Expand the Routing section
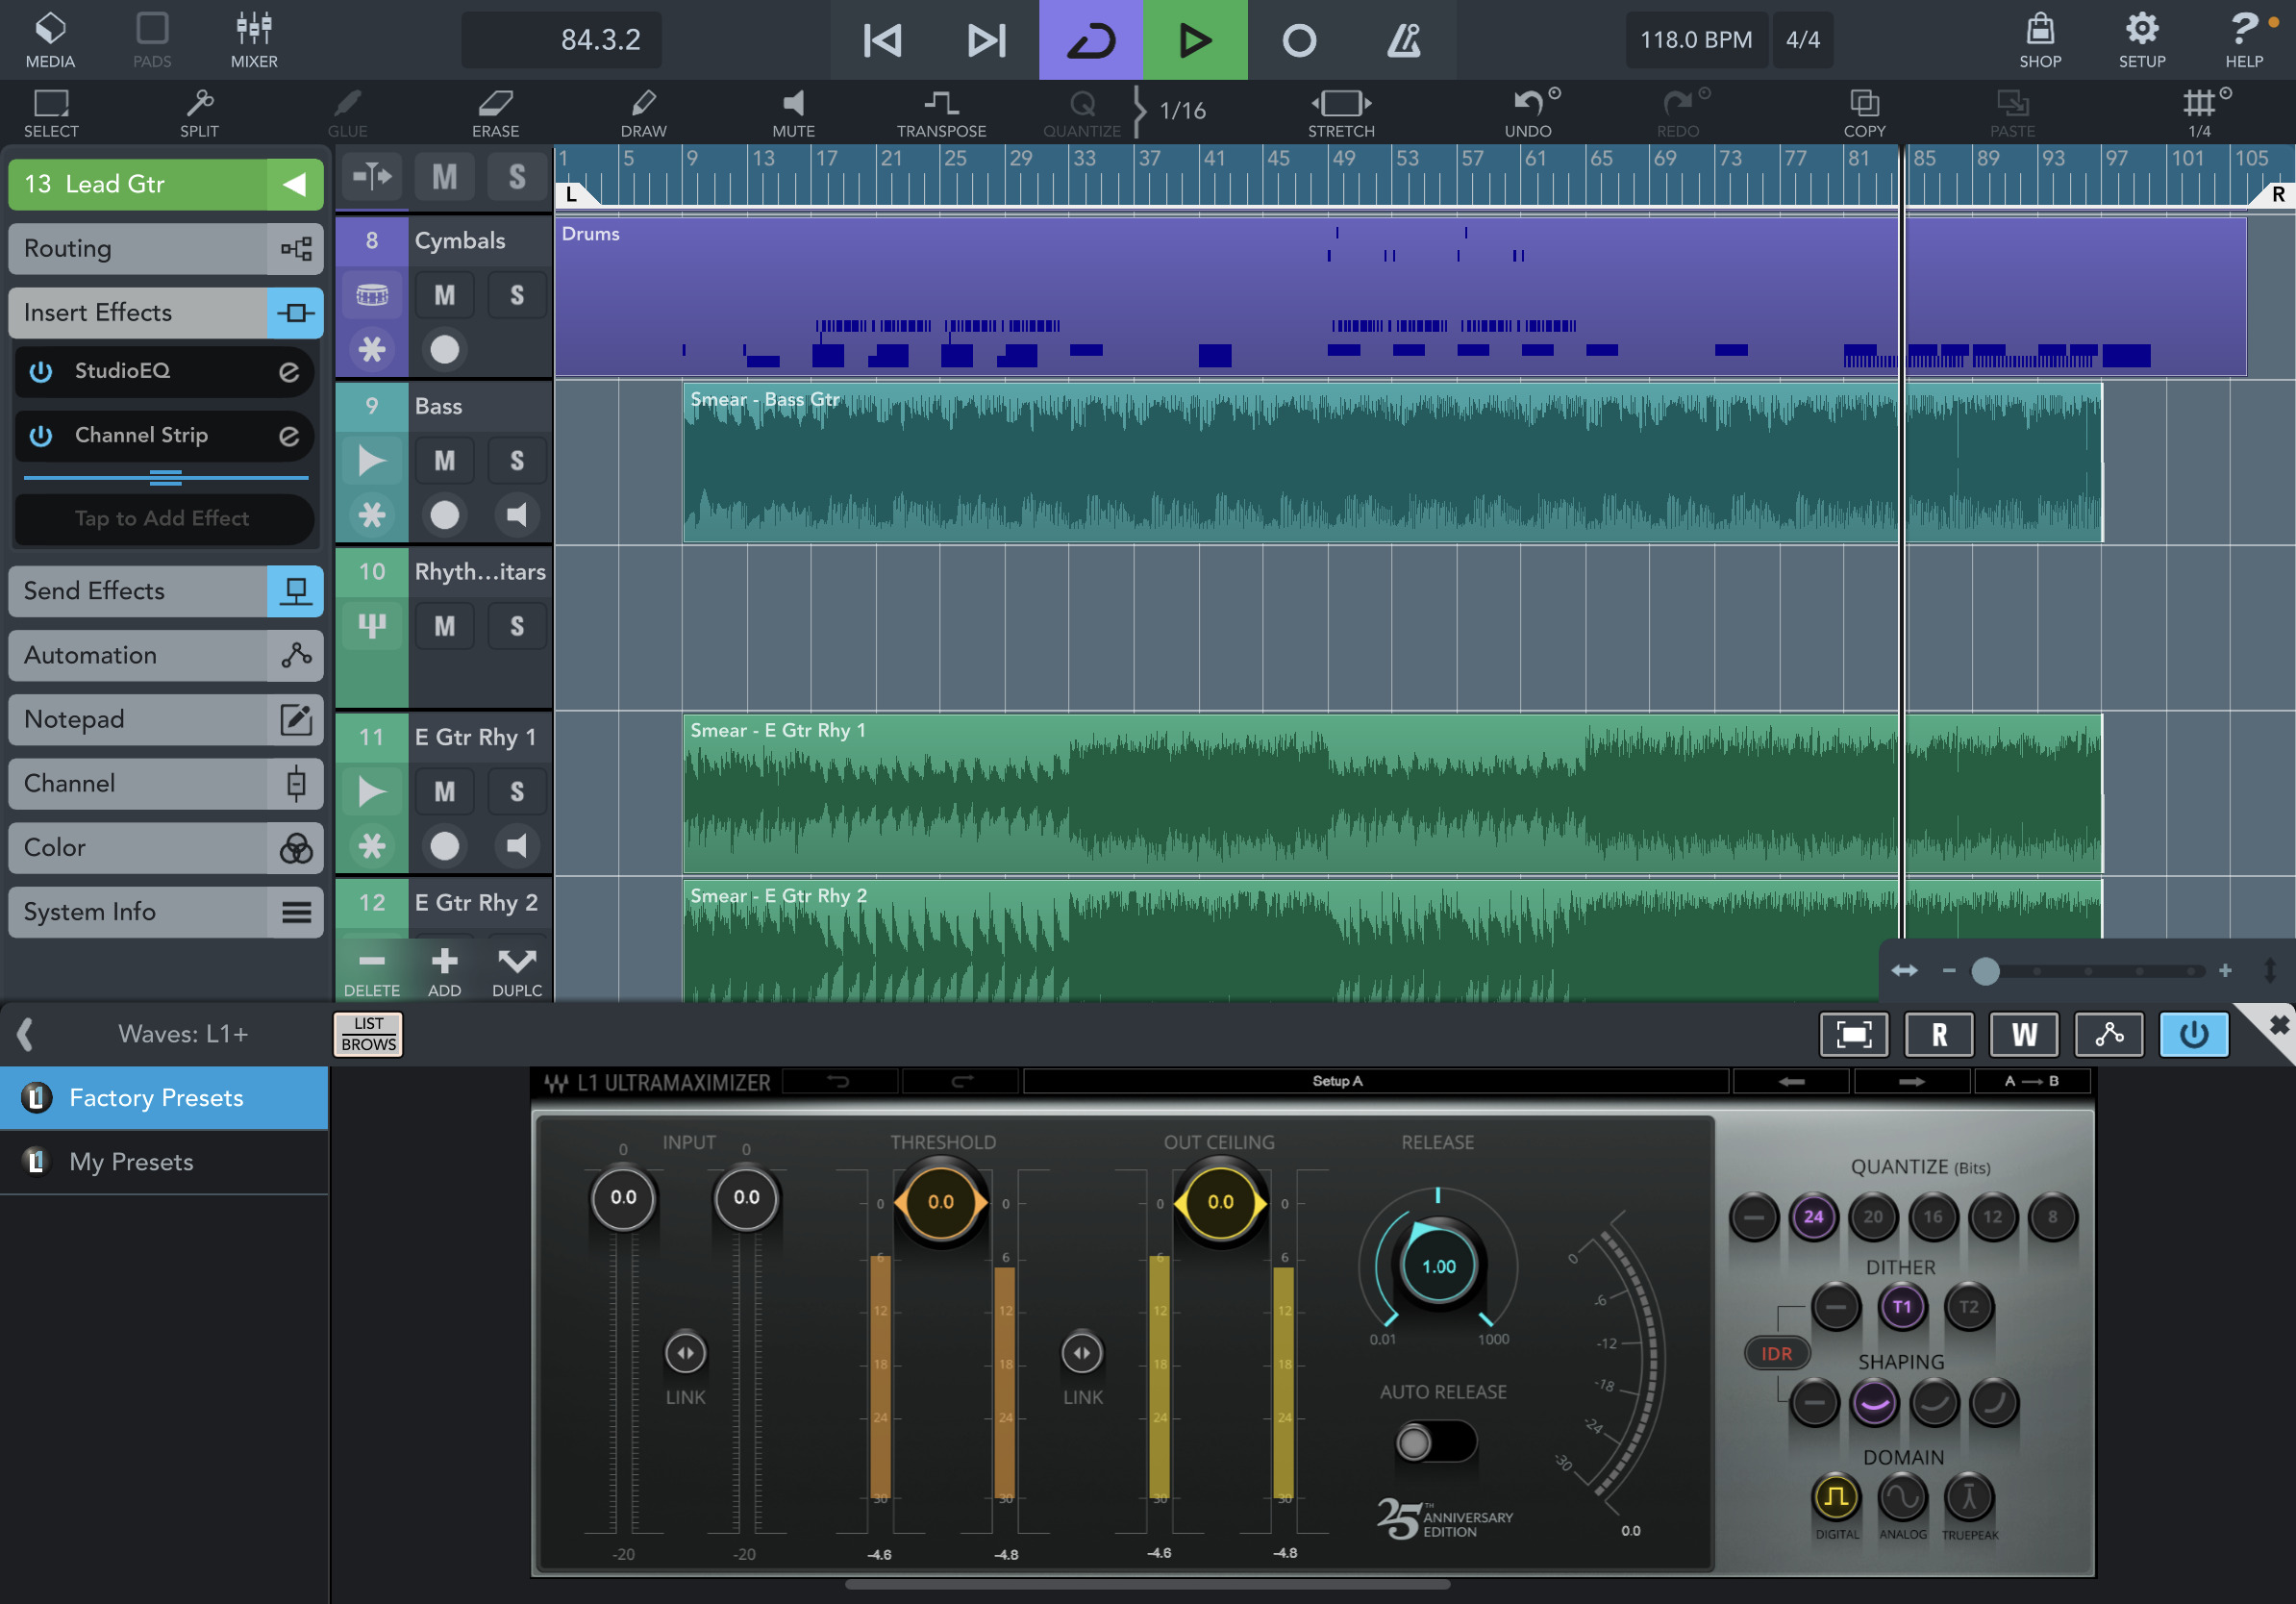The width and height of the screenshot is (2296, 1604). coord(166,248)
